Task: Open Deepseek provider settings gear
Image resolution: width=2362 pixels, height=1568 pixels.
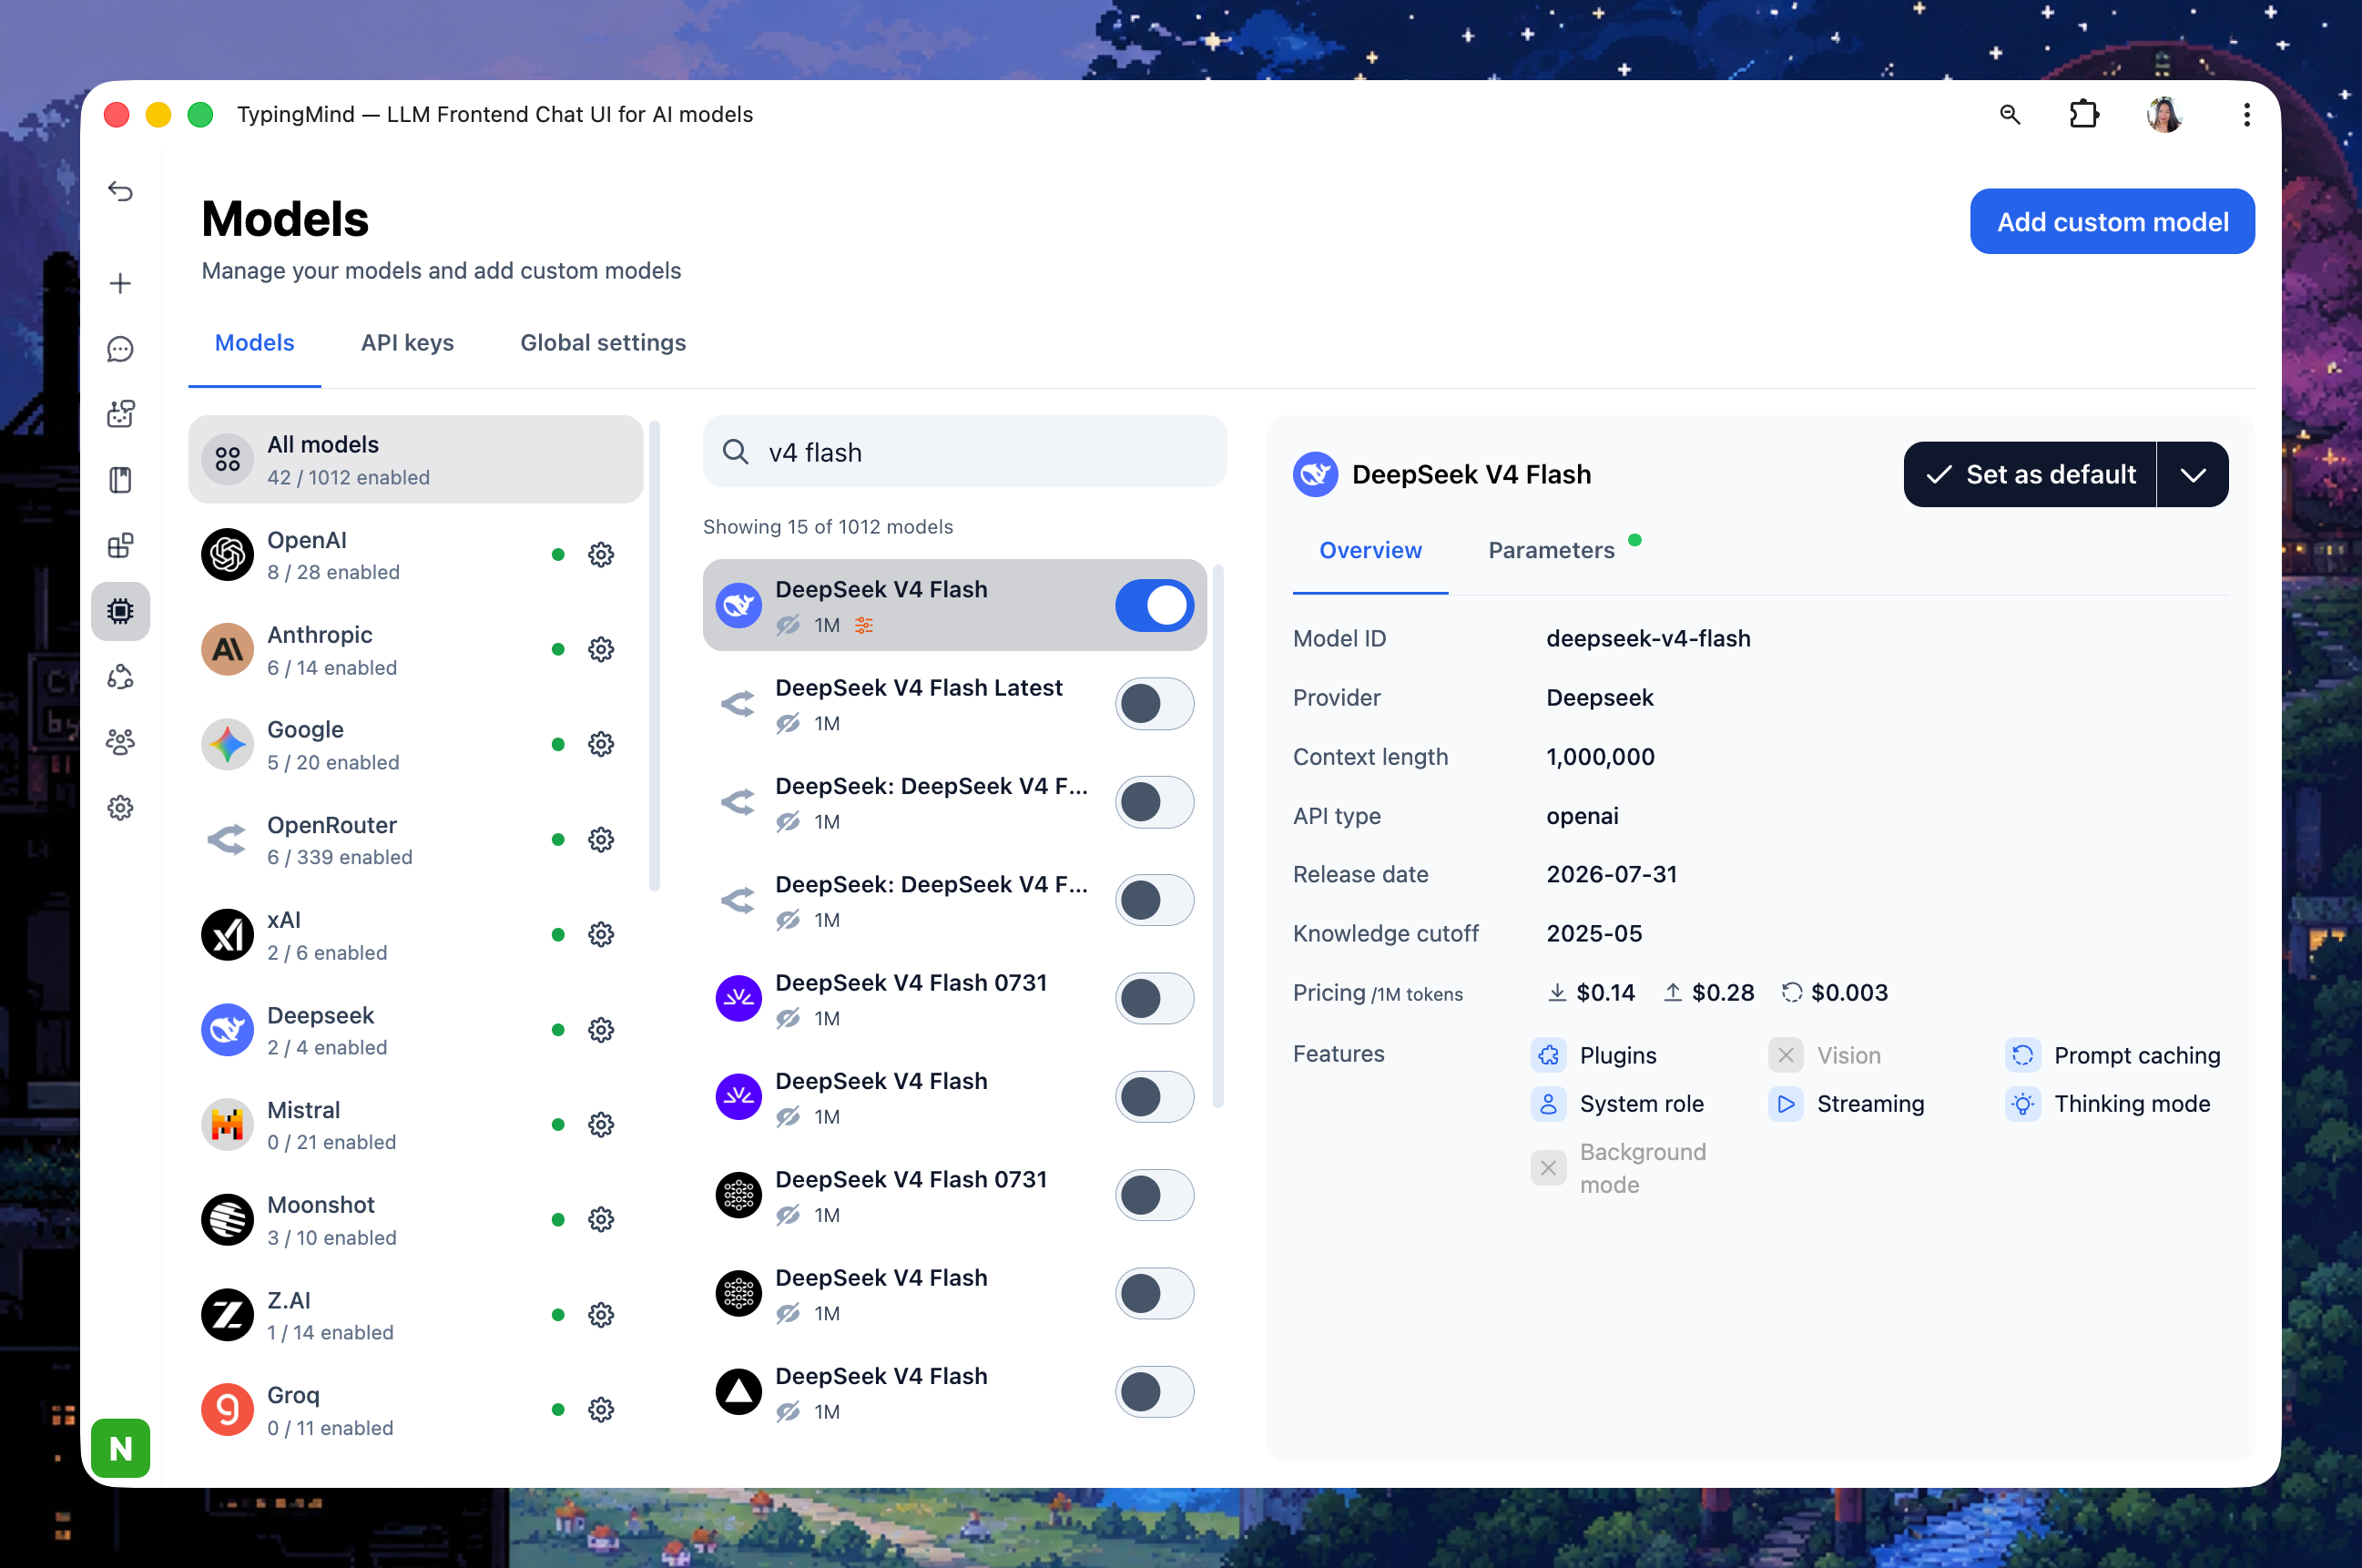Action: tap(601, 1030)
